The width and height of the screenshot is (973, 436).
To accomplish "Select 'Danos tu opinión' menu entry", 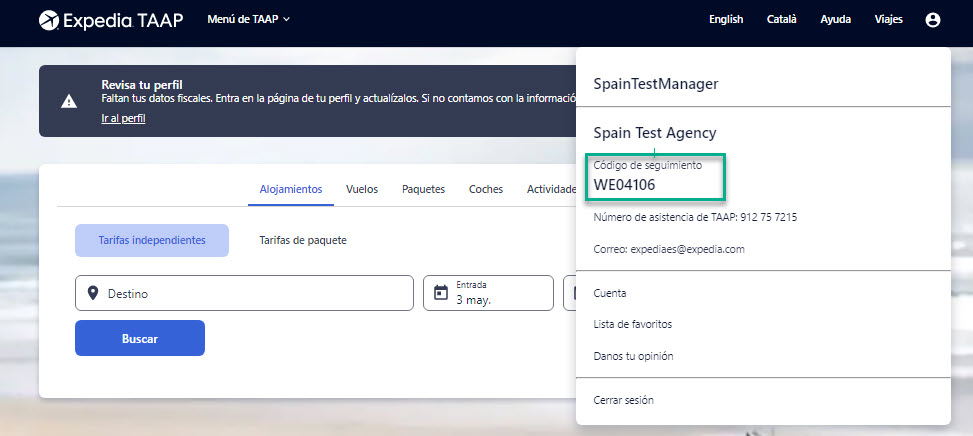I will [x=634, y=356].
